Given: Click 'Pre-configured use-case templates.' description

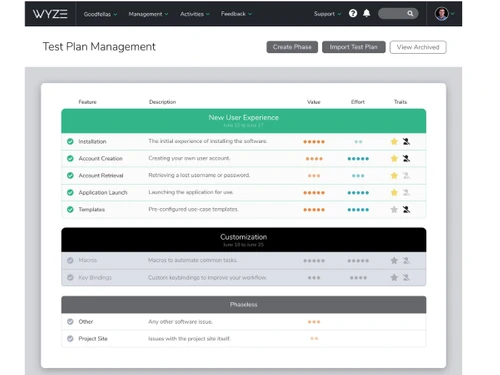Looking at the screenshot, I should click(193, 209).
